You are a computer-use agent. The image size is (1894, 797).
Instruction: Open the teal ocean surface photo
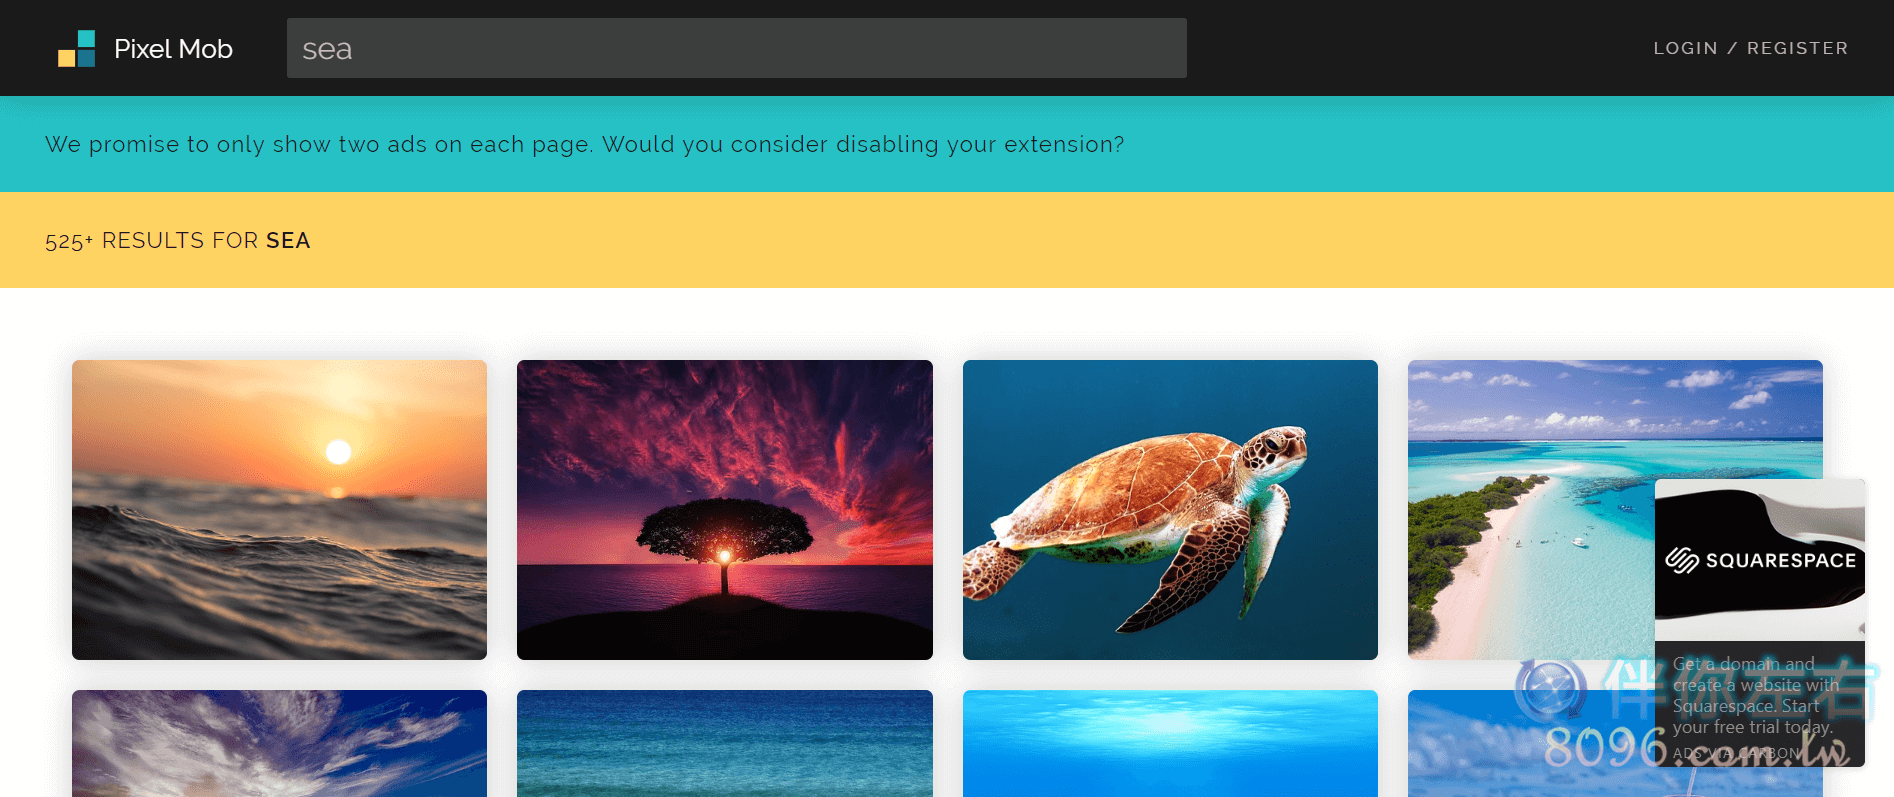[x=724, y=743]
